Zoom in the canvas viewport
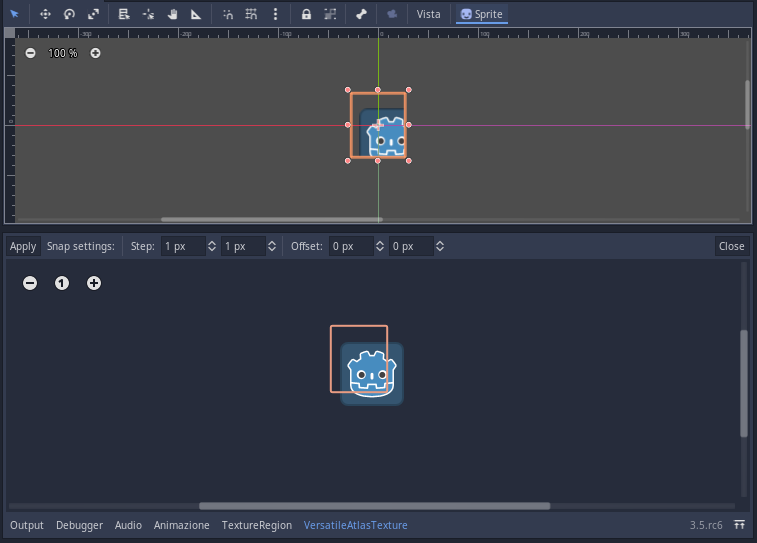The width and height of the screenshot is (757, 543). click(95, 53)
